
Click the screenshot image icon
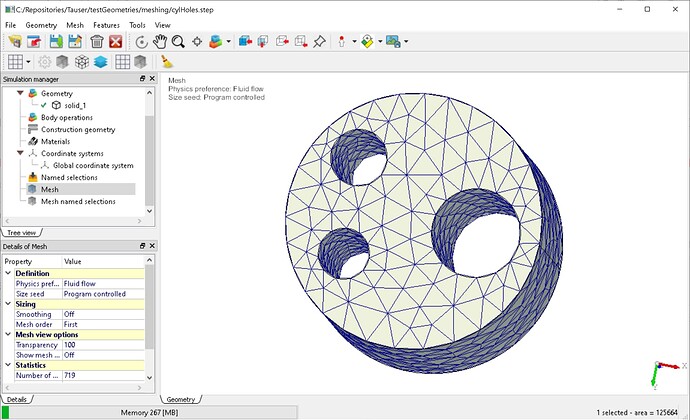tap(393, 42)
